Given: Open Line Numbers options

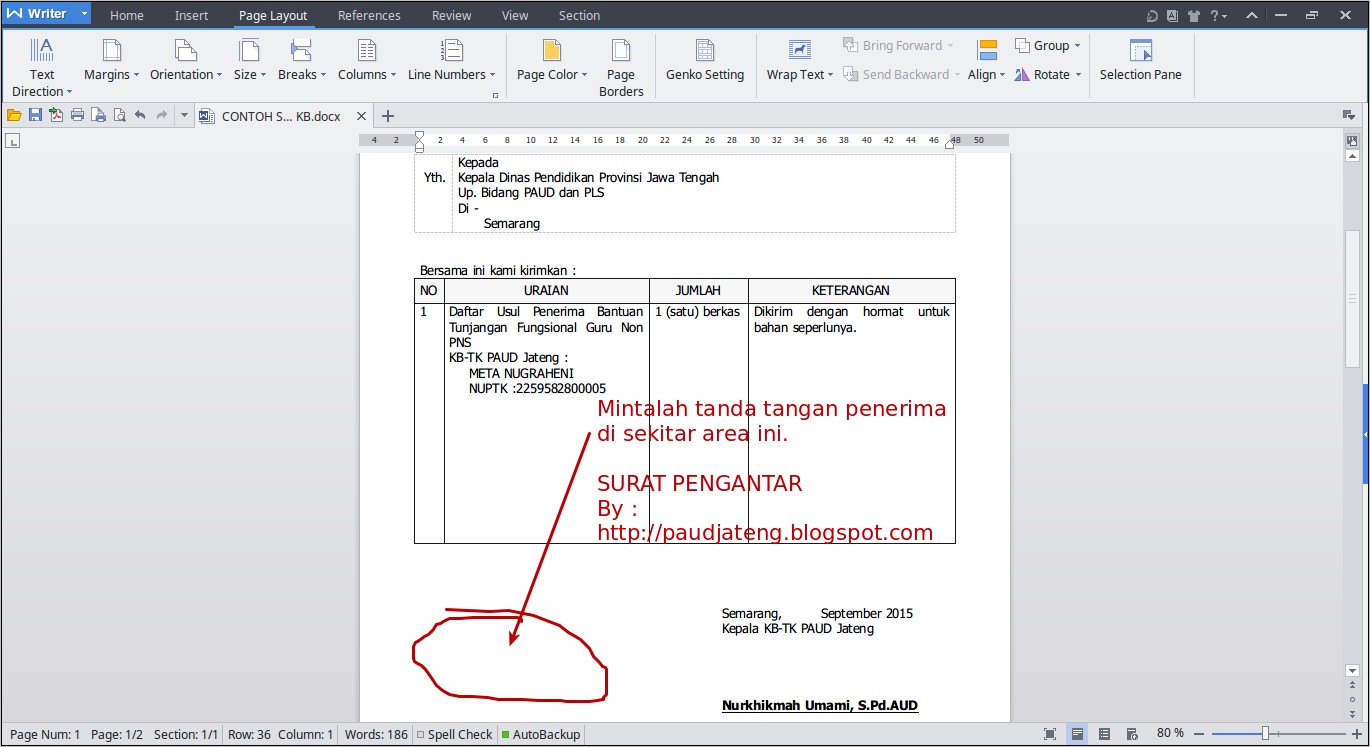Looking at the screenshot, I should (451, 60).
